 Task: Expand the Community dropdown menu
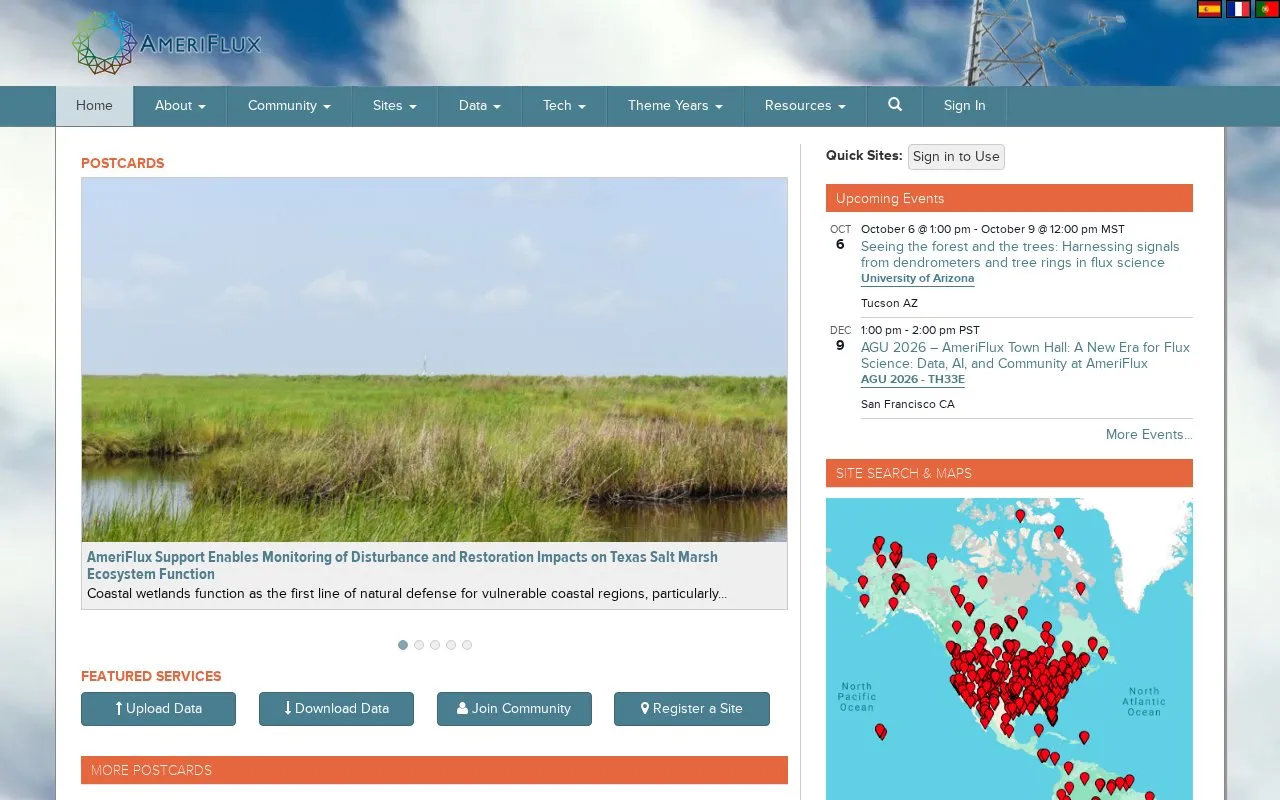[289, 106]
